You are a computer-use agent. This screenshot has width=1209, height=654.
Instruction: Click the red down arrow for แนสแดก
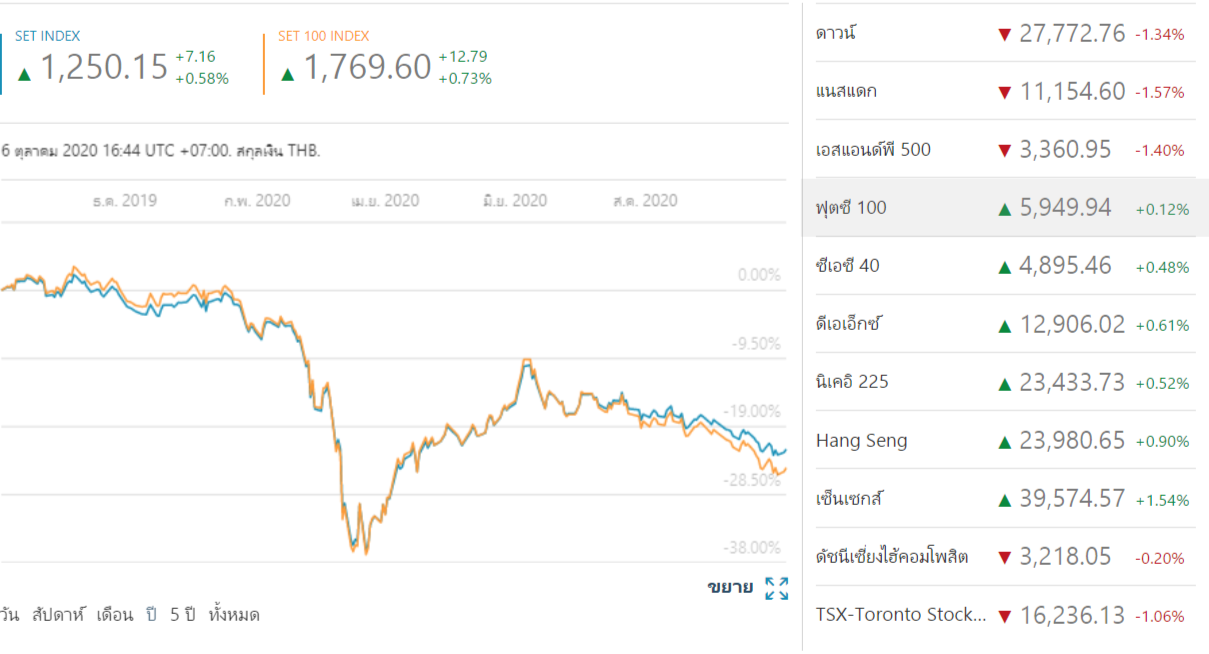(x=1004, y=93)
